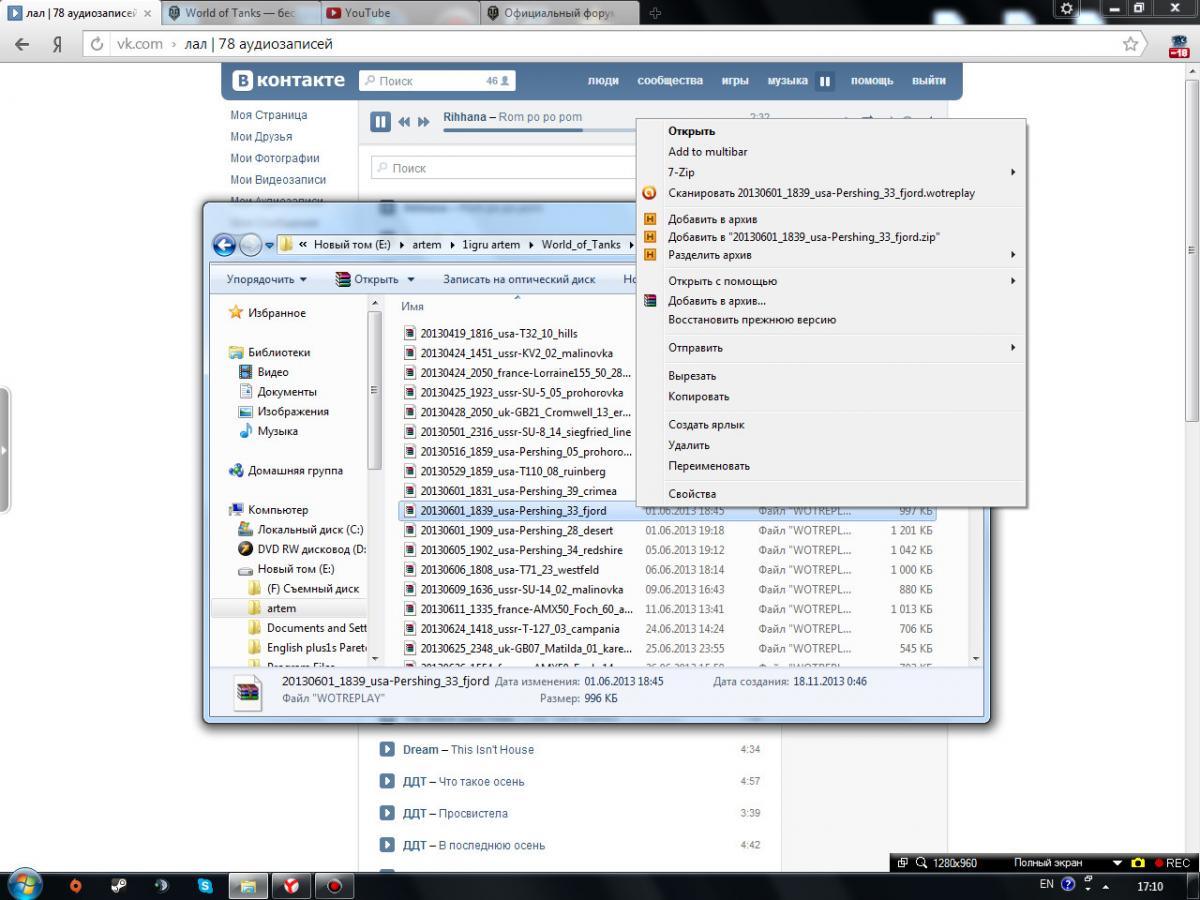Open the Windows Start button

pos(23,884)
